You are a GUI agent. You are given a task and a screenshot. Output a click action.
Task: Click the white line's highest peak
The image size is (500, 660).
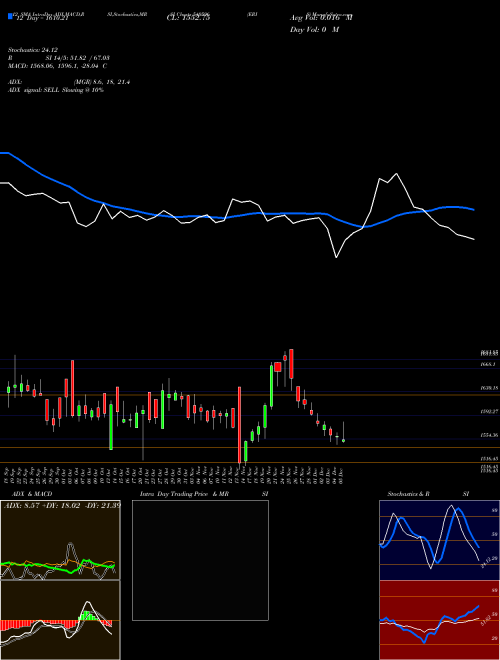click(x=396, y=173)
